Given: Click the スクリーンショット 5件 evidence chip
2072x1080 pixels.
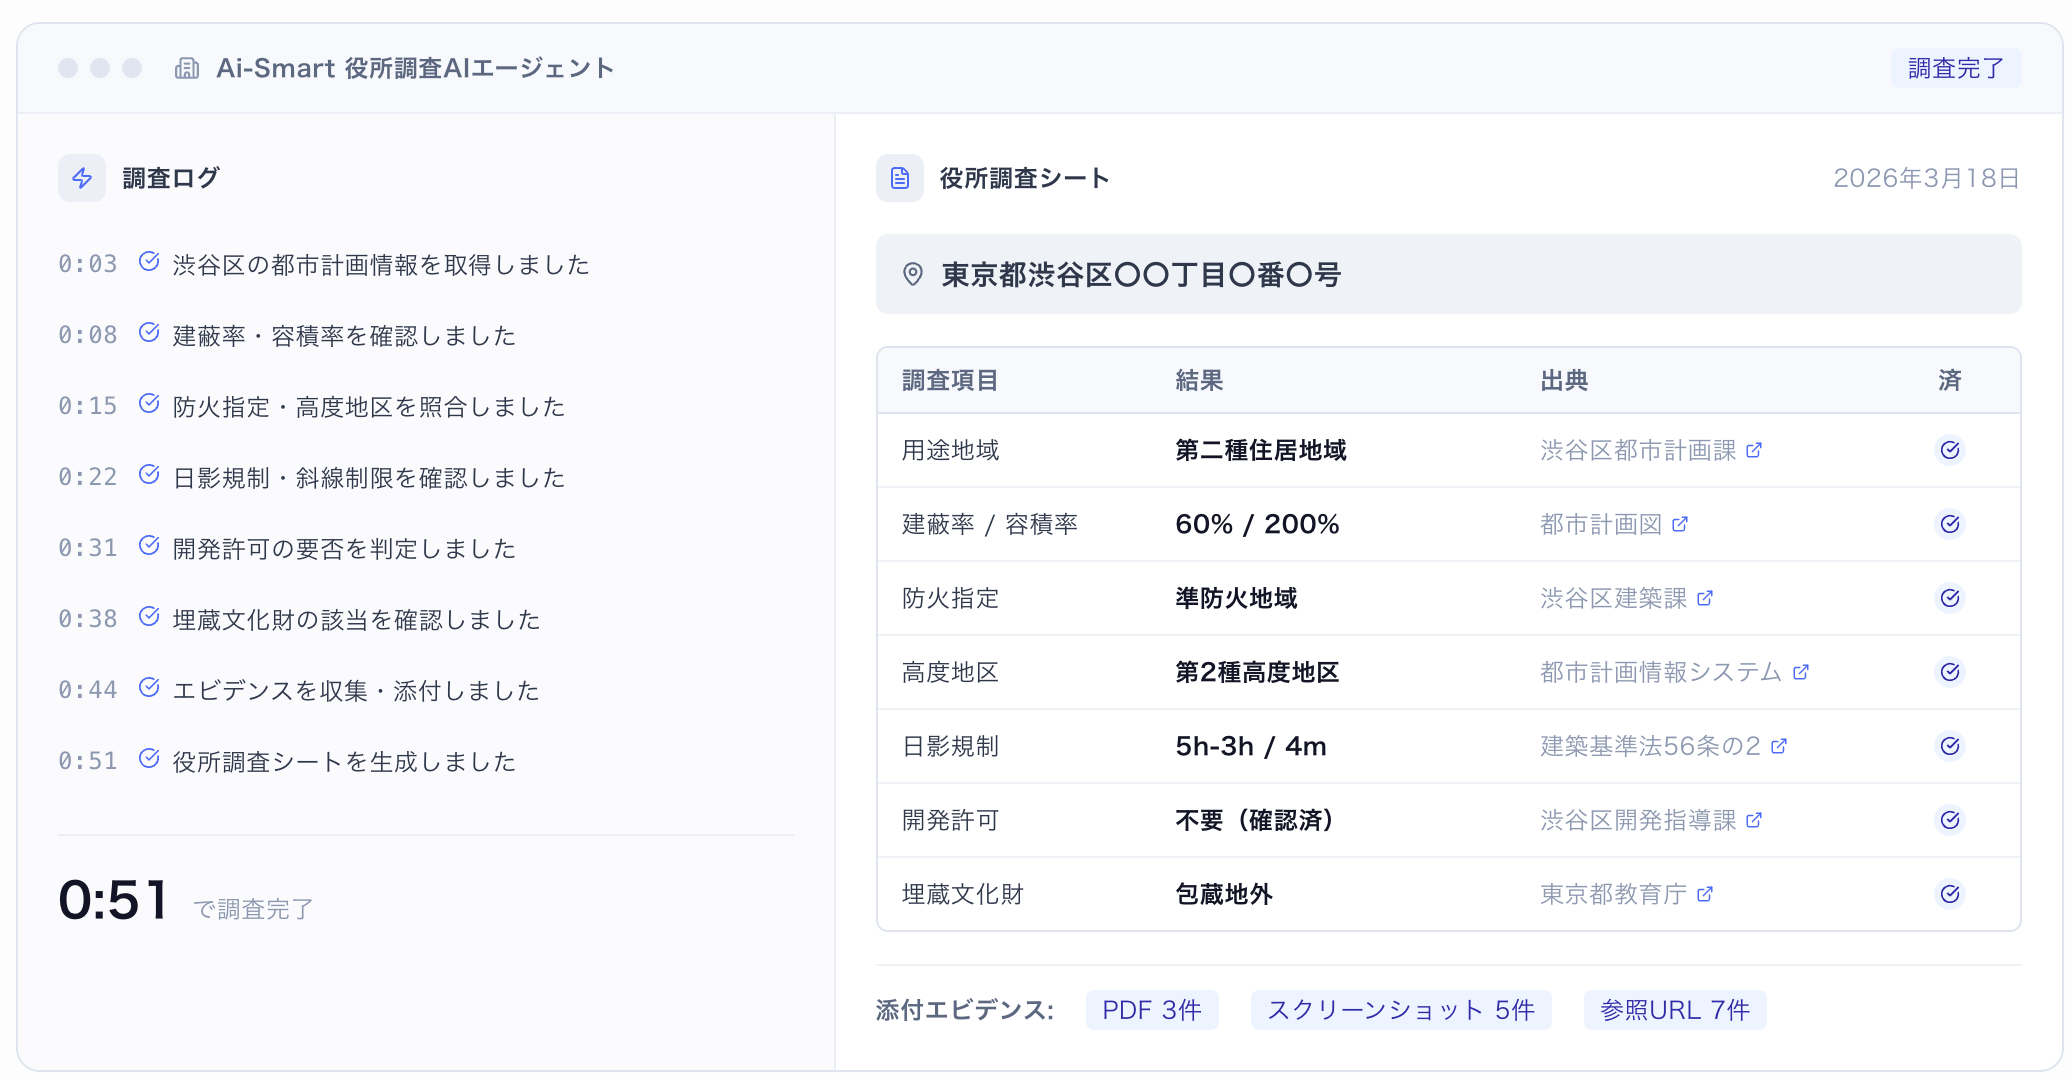Looking at the screenshot, I should (1400, 1009).
